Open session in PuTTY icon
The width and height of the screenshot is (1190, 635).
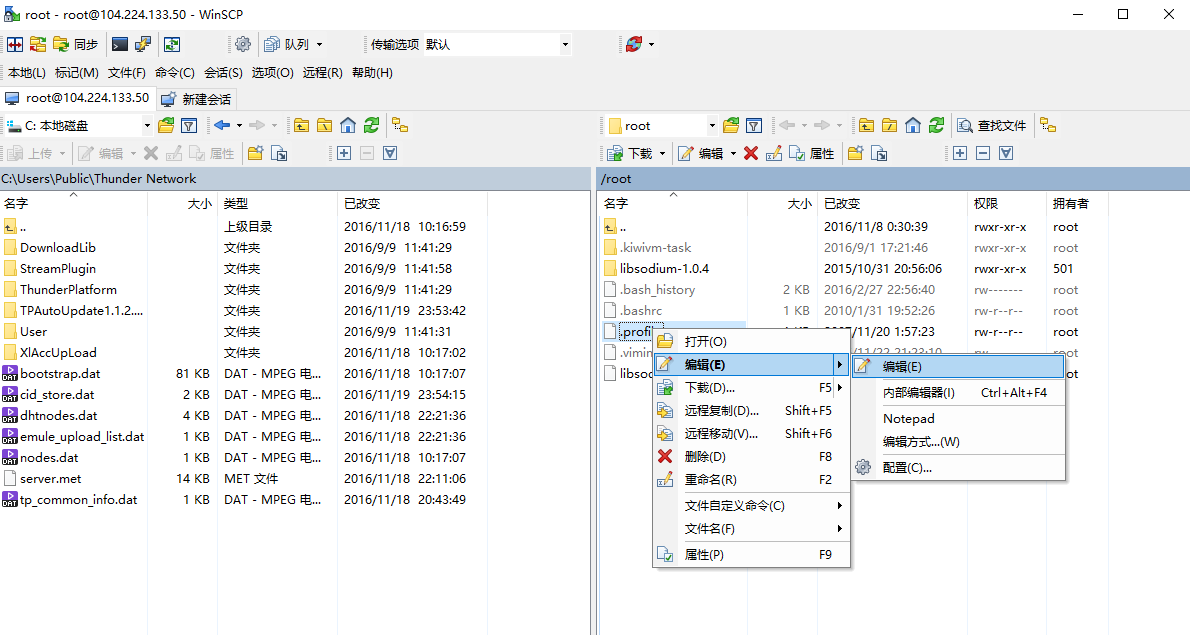143,45
